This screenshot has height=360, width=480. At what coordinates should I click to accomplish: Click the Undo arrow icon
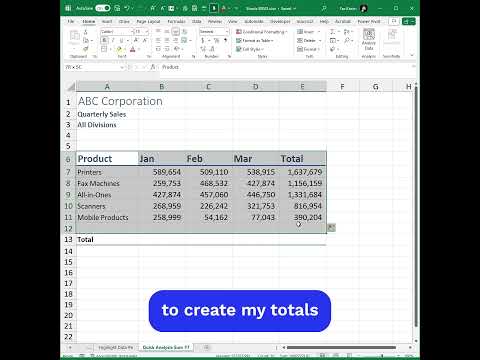click(x=127, y=8)
